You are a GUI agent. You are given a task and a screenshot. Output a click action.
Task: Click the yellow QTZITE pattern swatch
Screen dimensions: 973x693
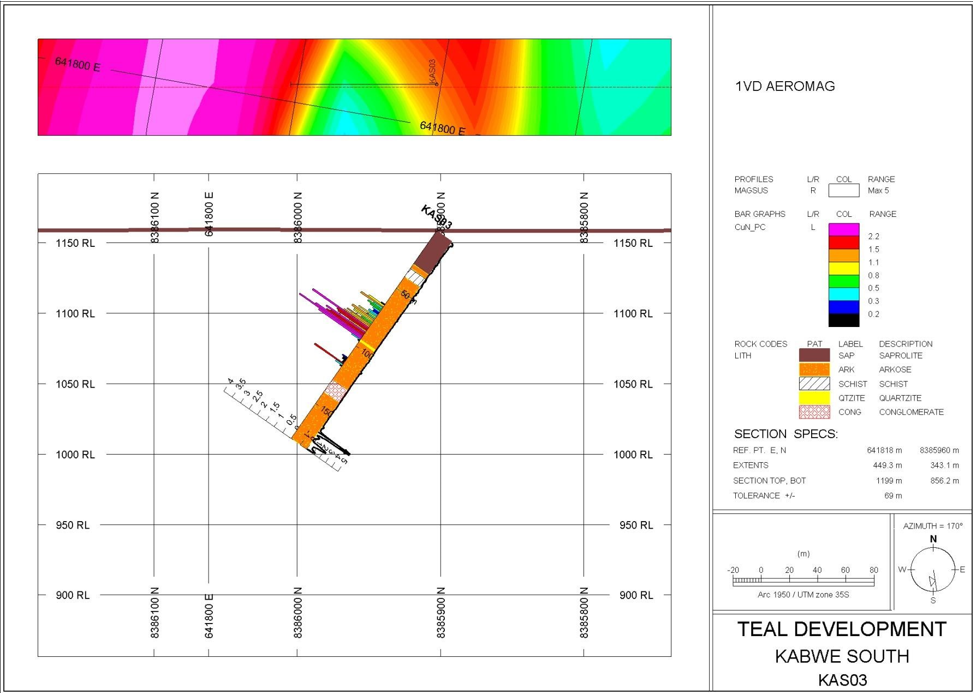tap(814, 398)
